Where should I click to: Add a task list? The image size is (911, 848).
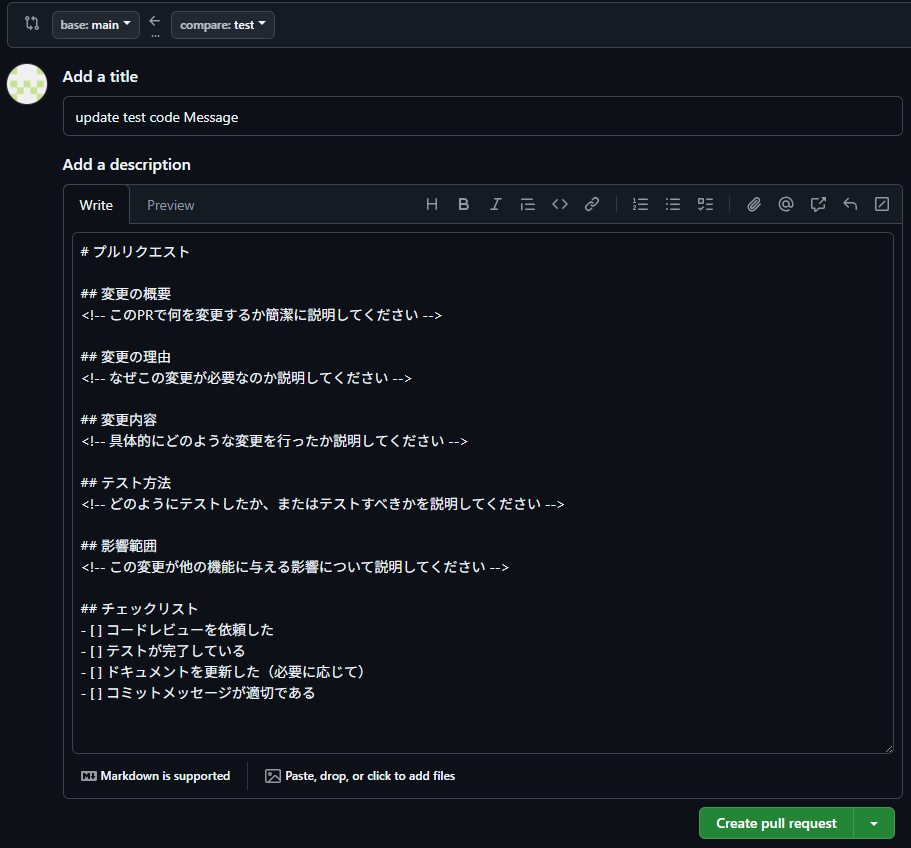[704, 204]
